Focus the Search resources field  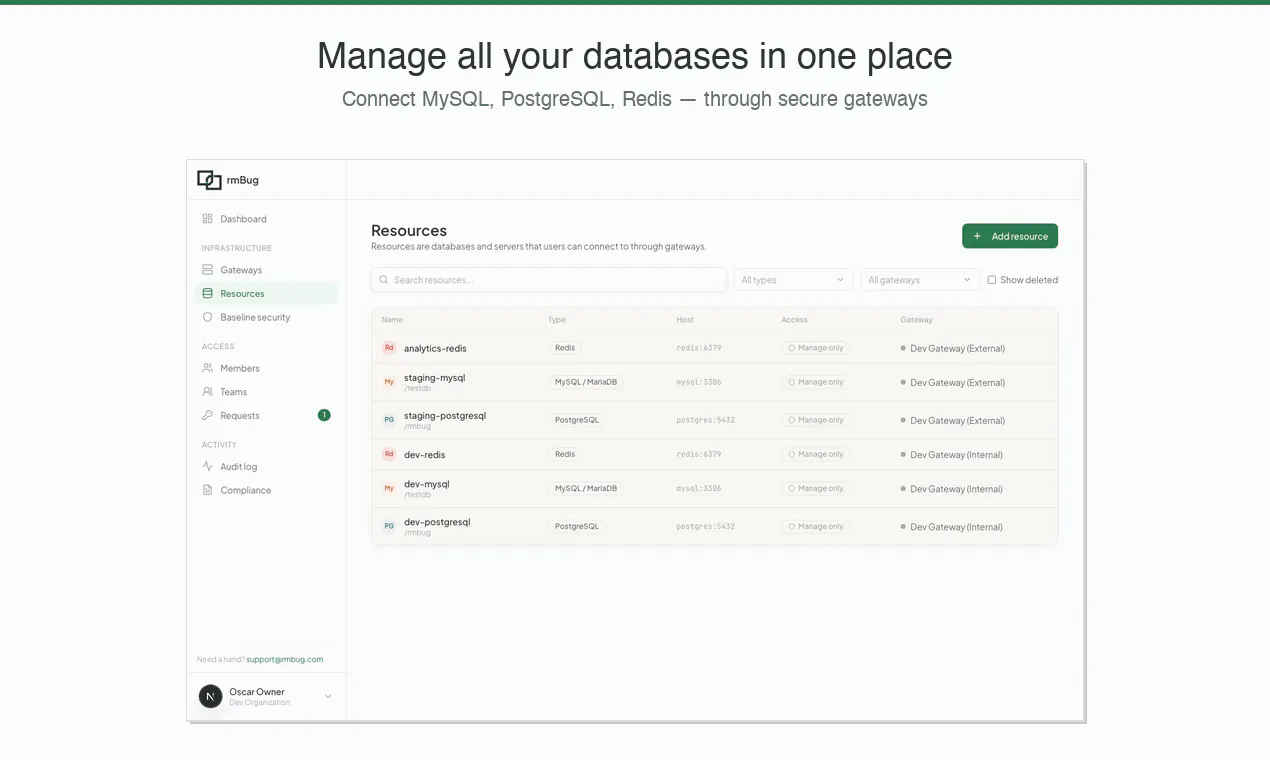[548, 280]
